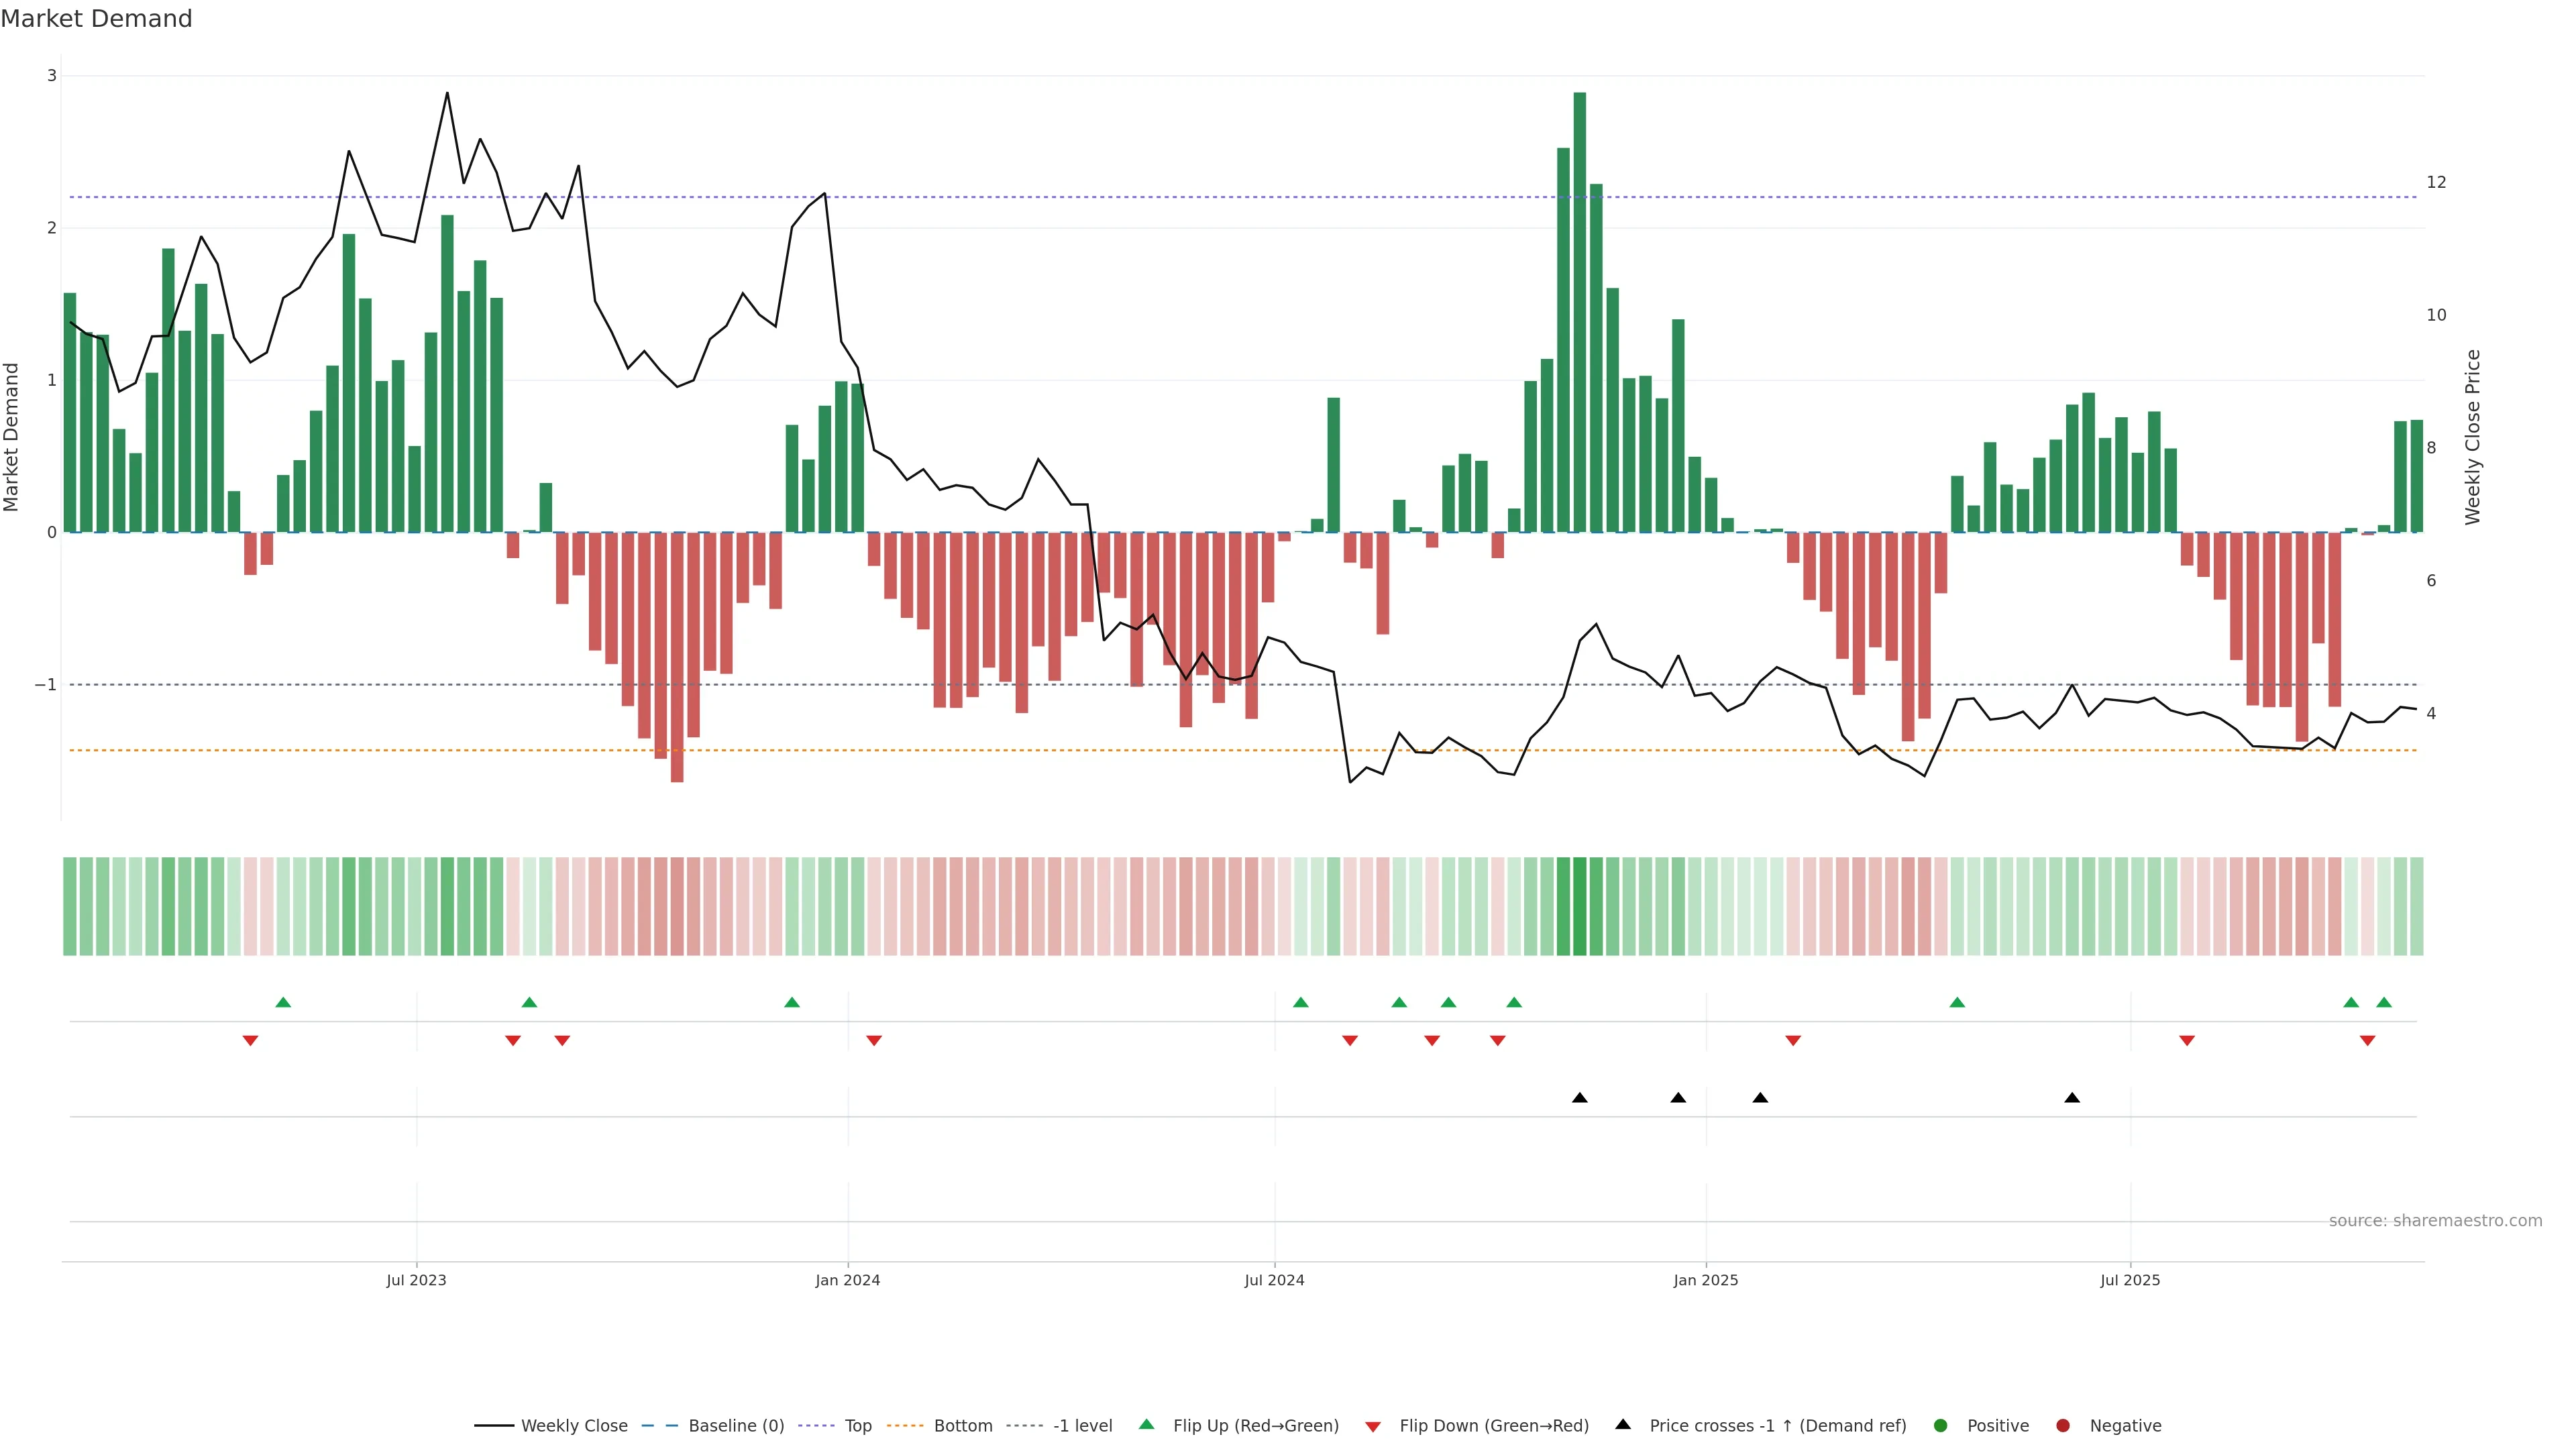Image resolution: width=2576 pixels, height=1449 pixels.
Task: Click the last black triangle marker near Jul 2025
Action: [2072, 1098]
